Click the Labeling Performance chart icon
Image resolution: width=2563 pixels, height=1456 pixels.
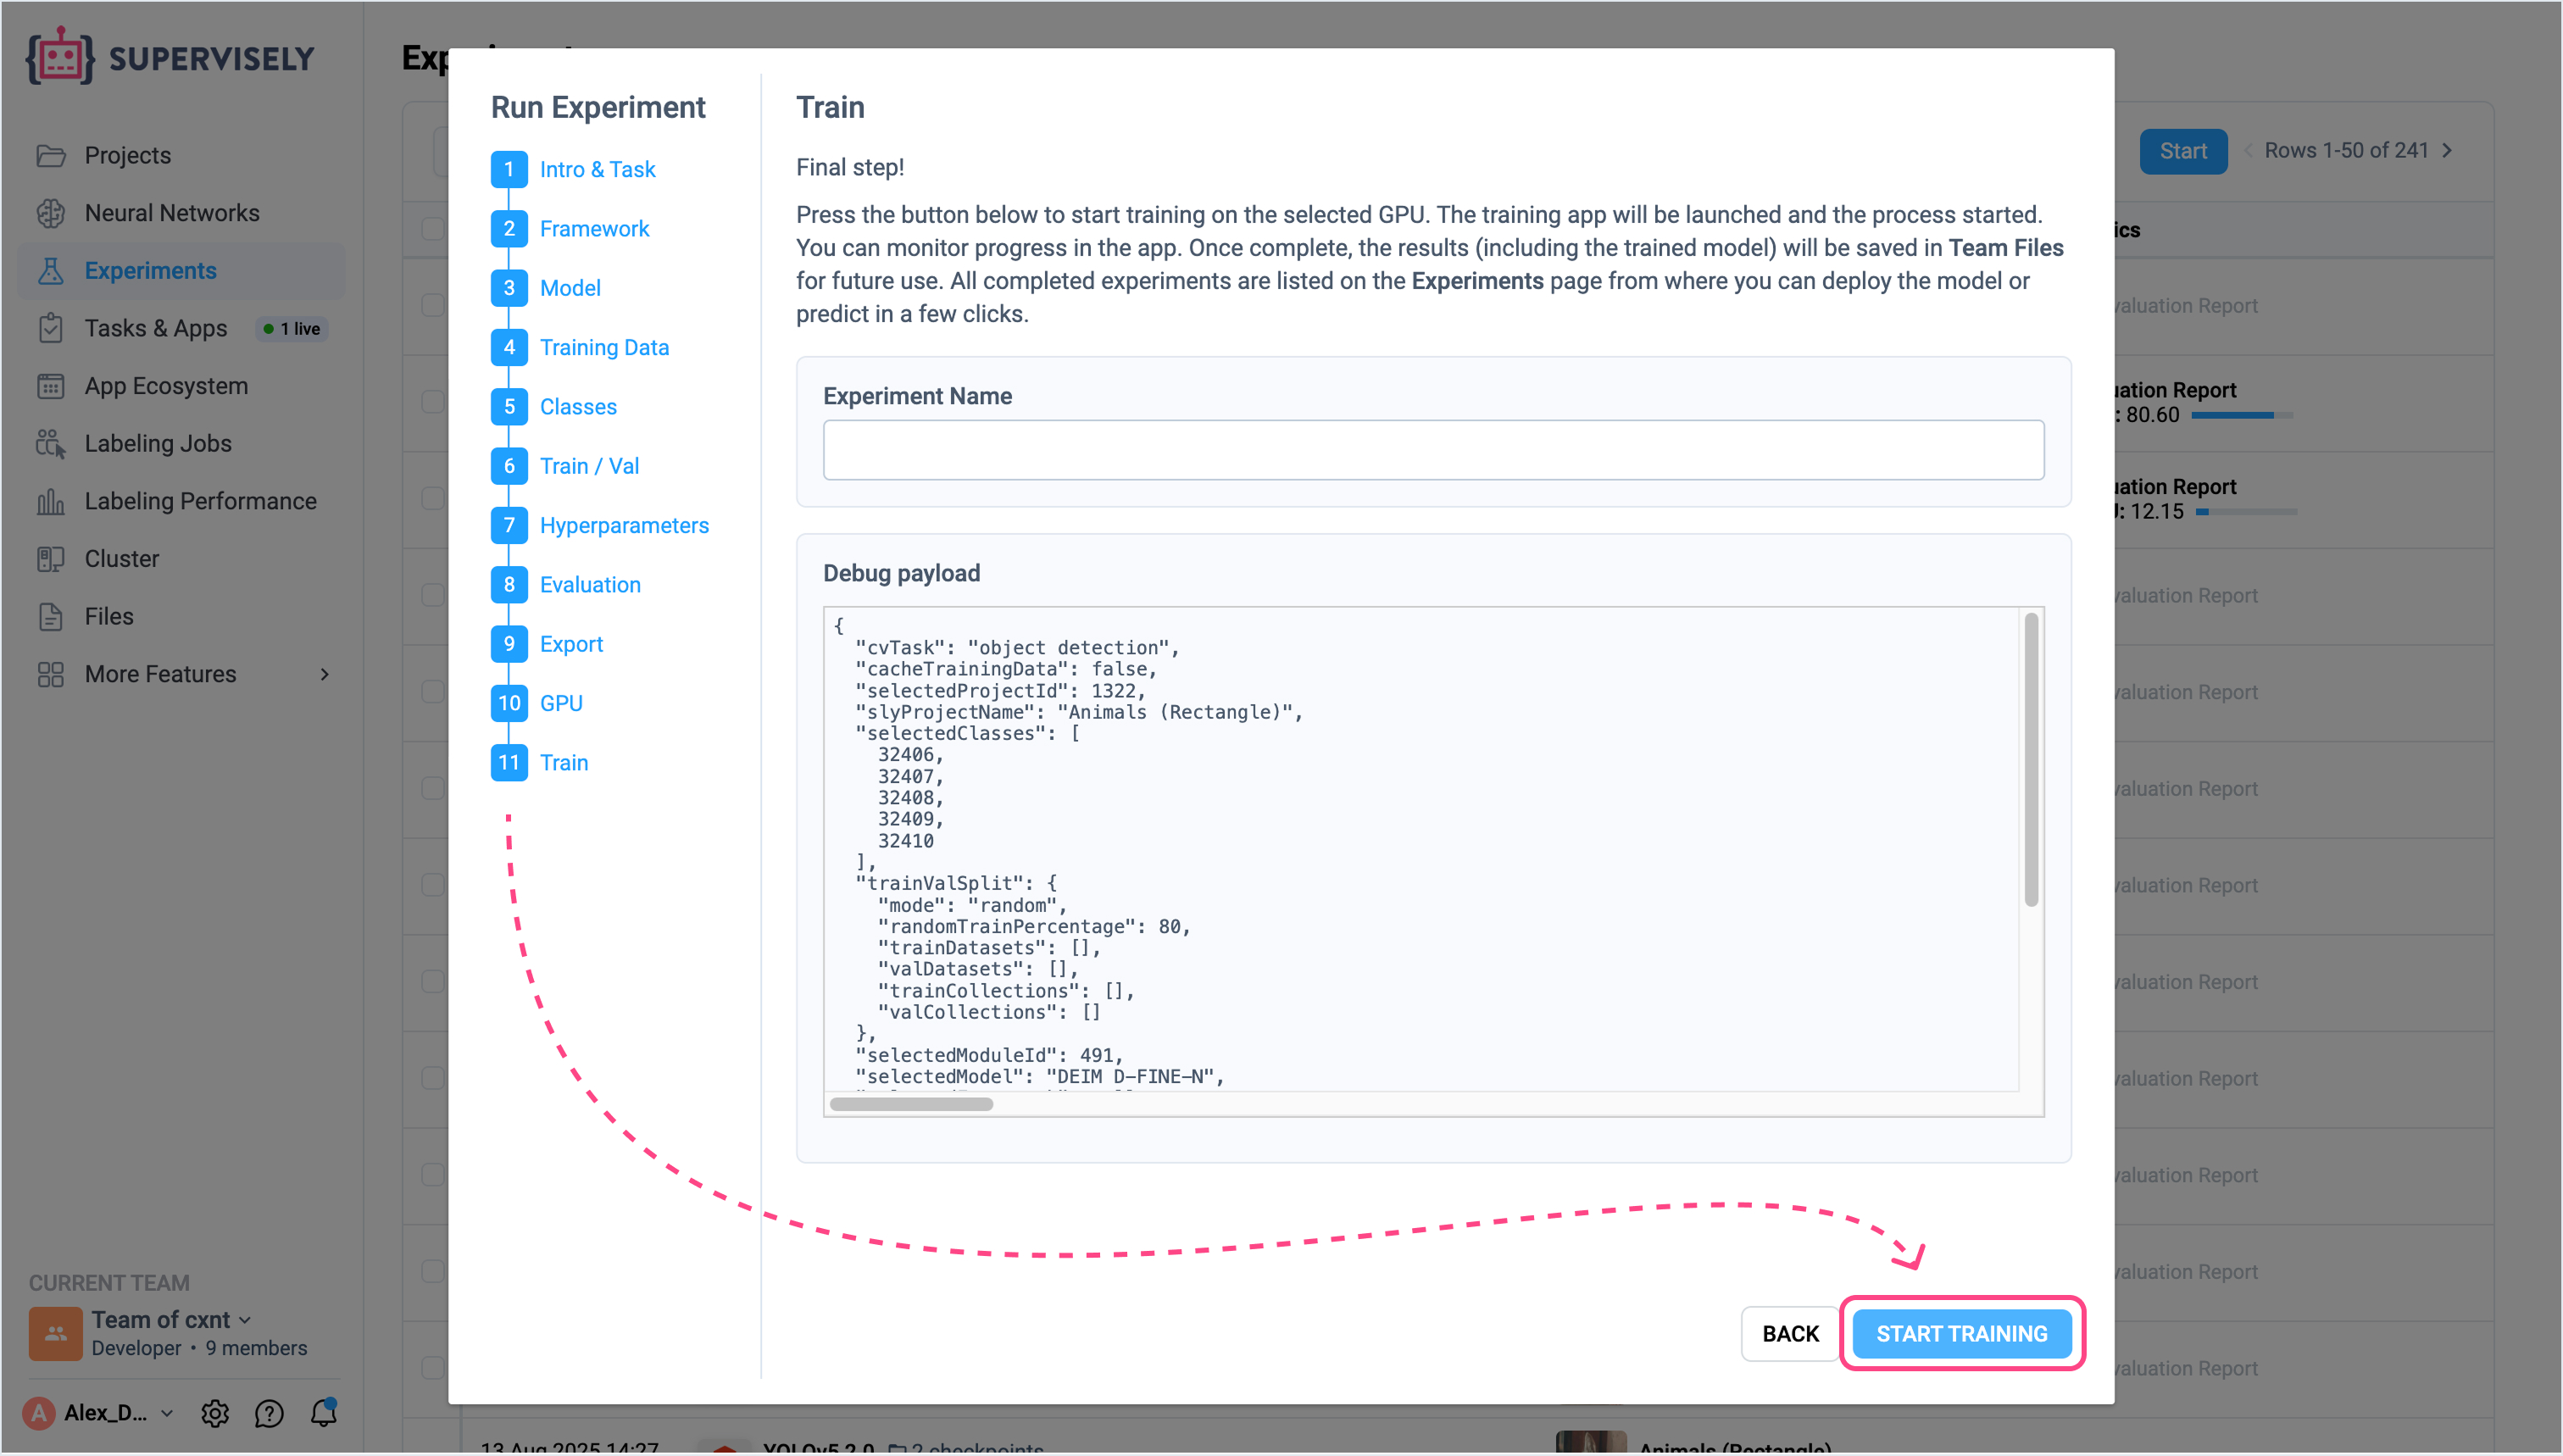pos(51,501)
